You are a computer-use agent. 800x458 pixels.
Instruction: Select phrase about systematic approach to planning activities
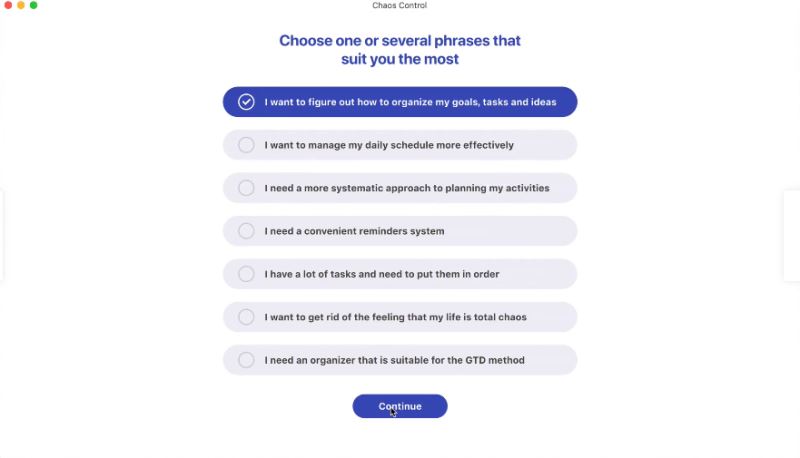pyautogui.click(x=407, y=188)
